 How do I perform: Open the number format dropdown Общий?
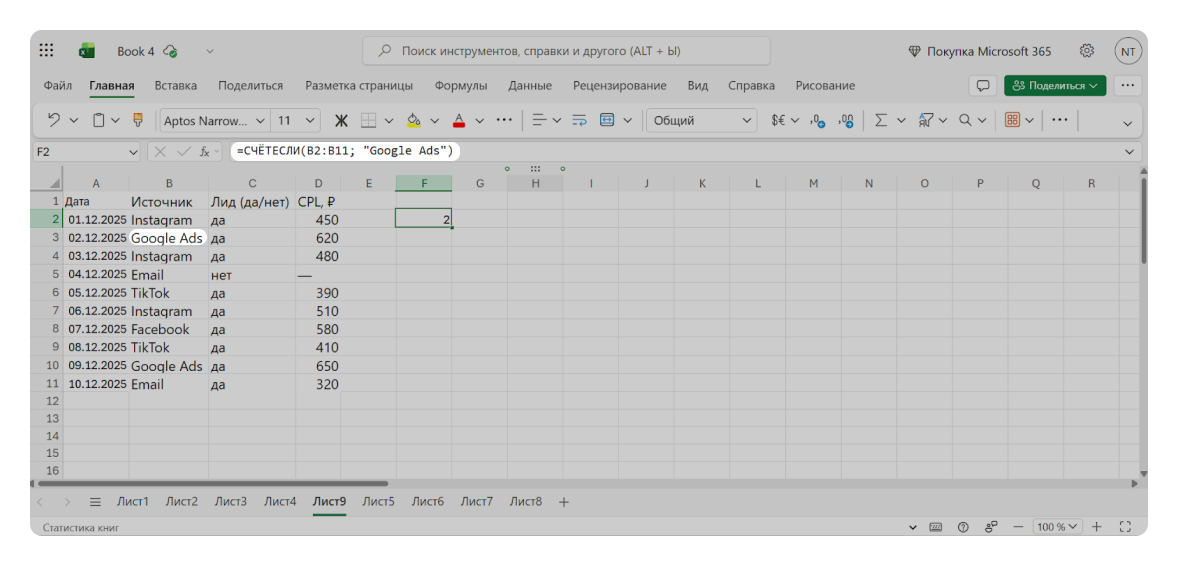point(702,121)
